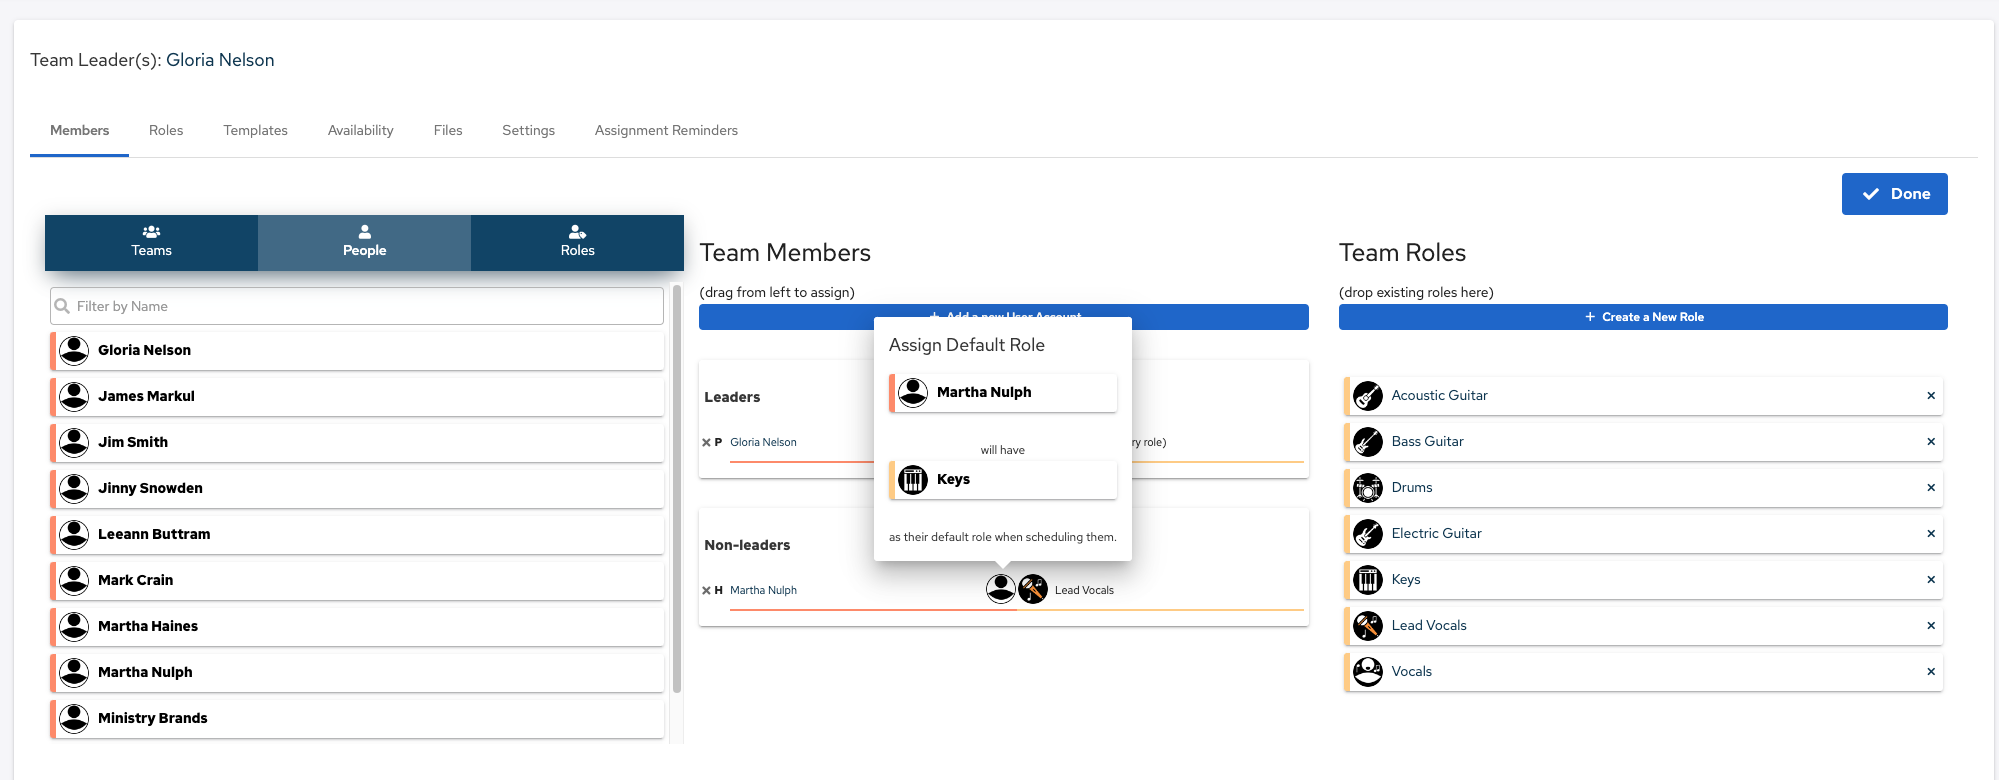1999x780 pixels.
Task: Click the Acoustic Guitar role icon
Action: coord(1367,396)
